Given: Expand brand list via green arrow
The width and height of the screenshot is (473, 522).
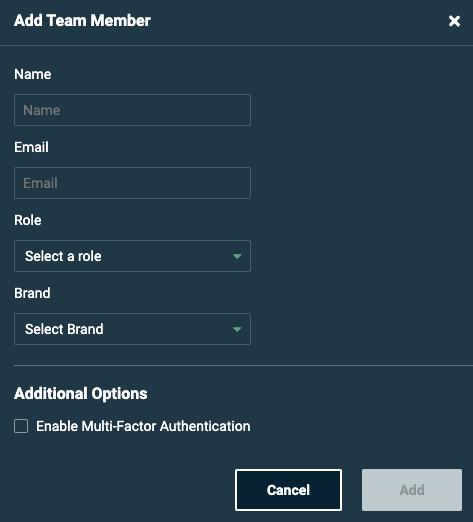Looking at the screenshot, I should click(237, 329).
